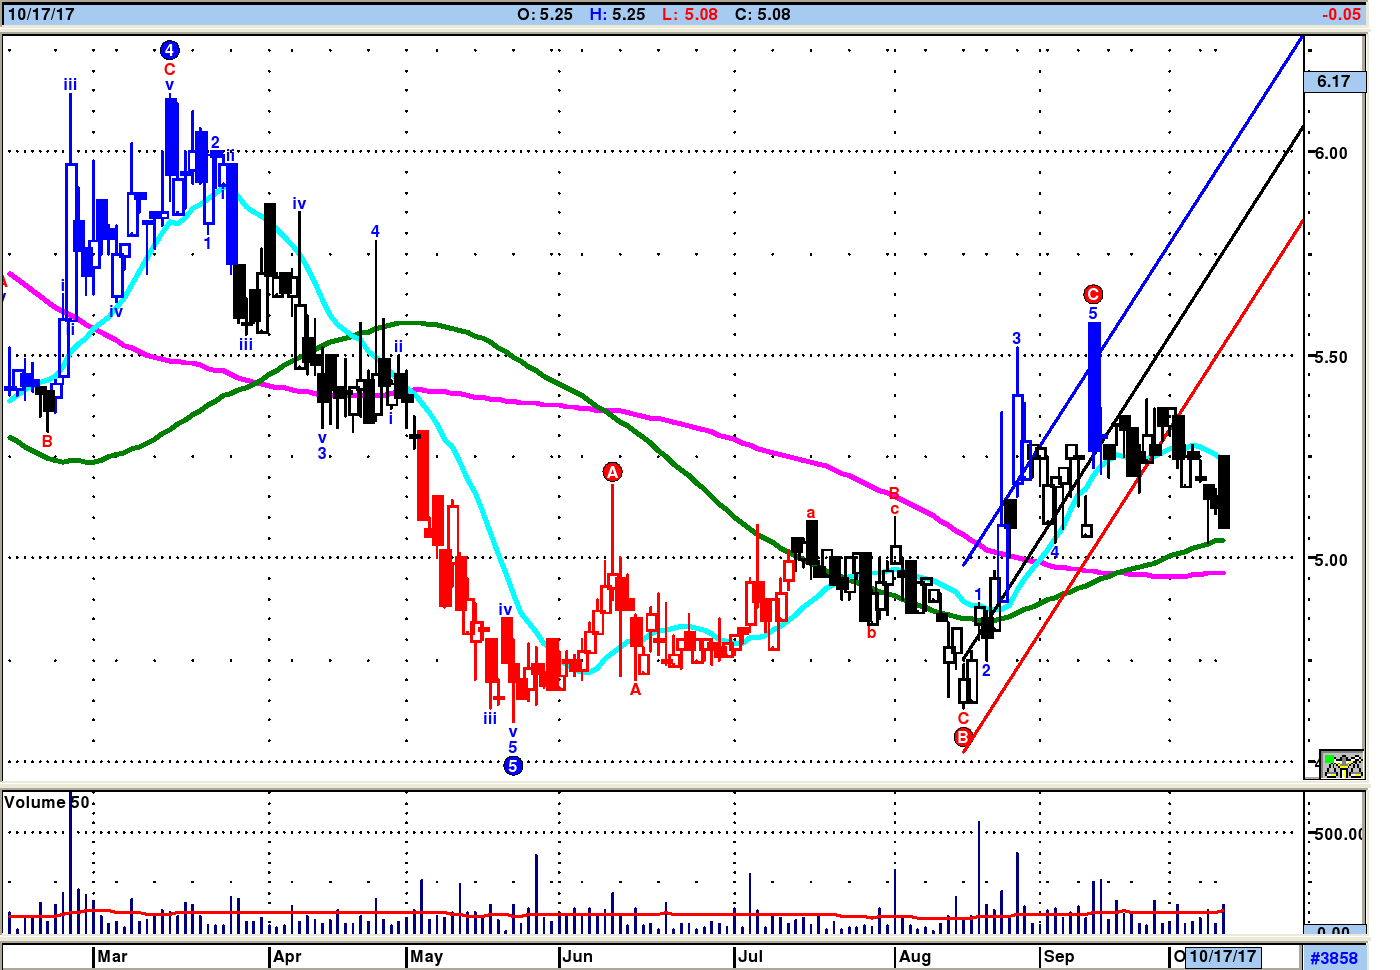Click the Mar label on time axis
1400x970 pixels.
click(112, 956)
